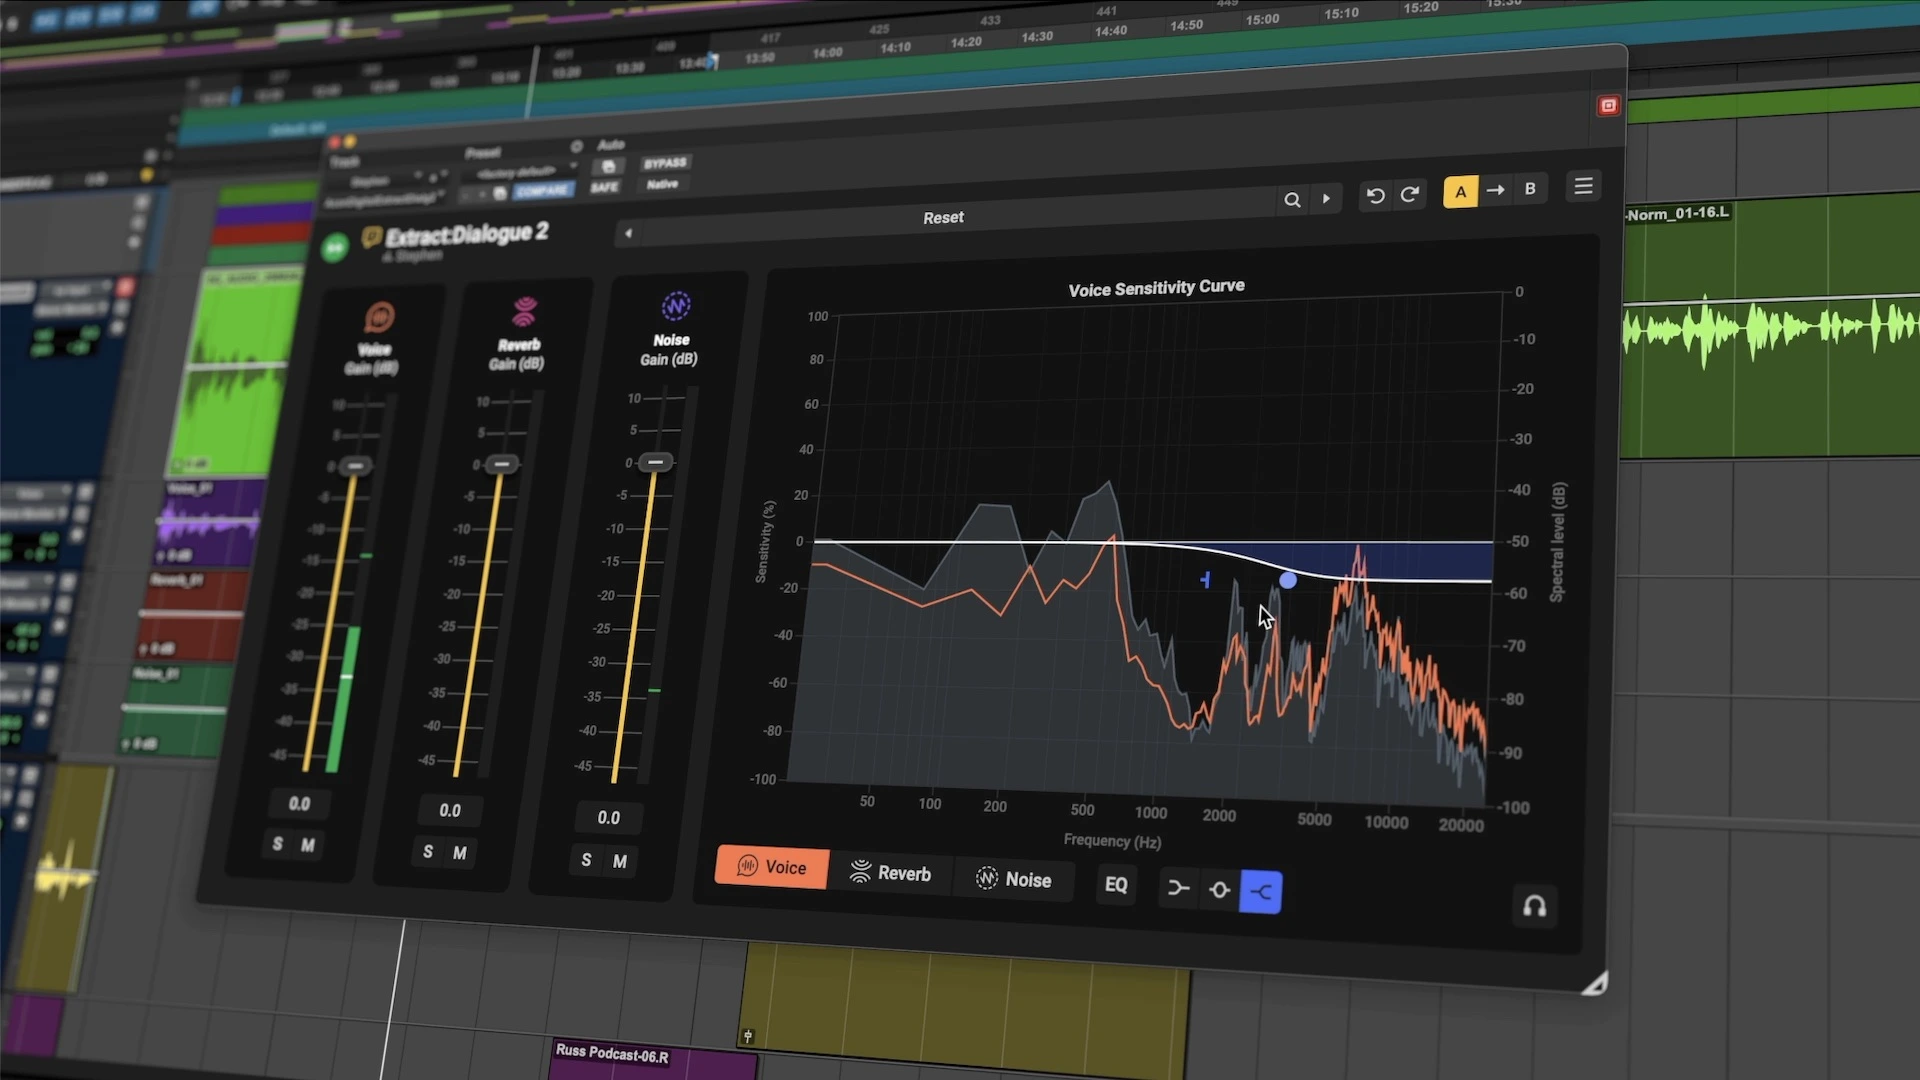The image size is (1920, 1080).
Task: Open the preset search magnifier
Action: click(1292, 200)
